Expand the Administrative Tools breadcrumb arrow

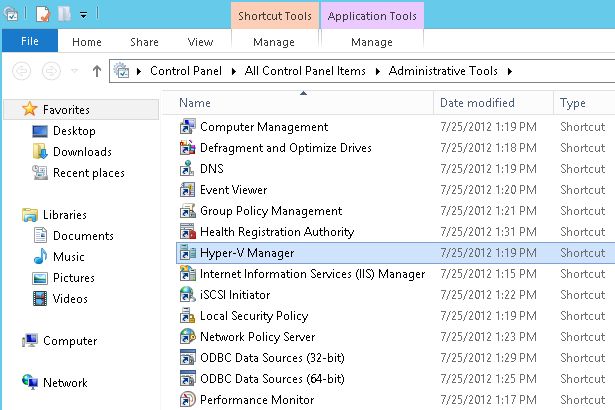click(509, 71)
